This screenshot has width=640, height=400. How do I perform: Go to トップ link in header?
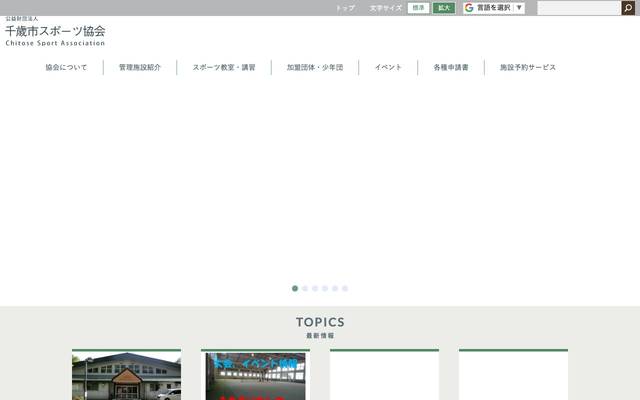(345, 8)
